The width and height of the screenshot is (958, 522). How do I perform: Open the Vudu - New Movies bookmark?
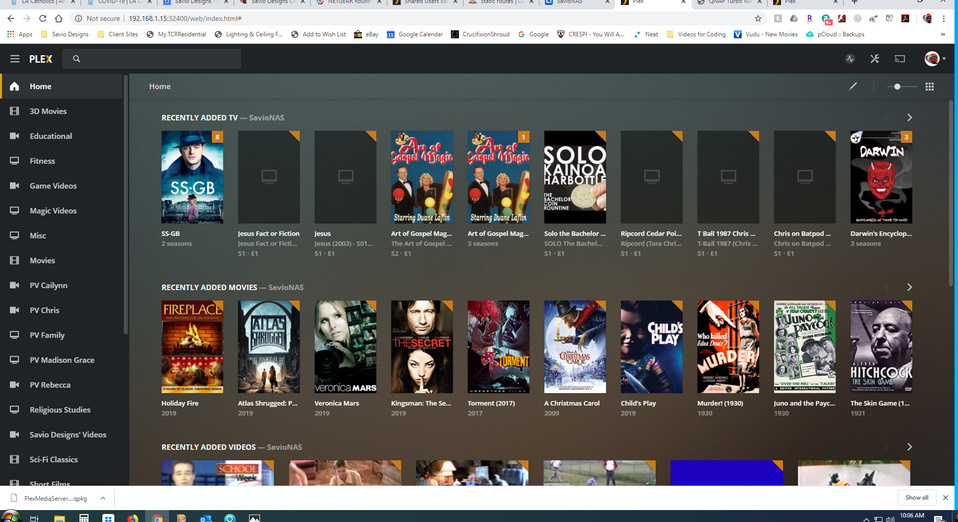tap(766, 34)
